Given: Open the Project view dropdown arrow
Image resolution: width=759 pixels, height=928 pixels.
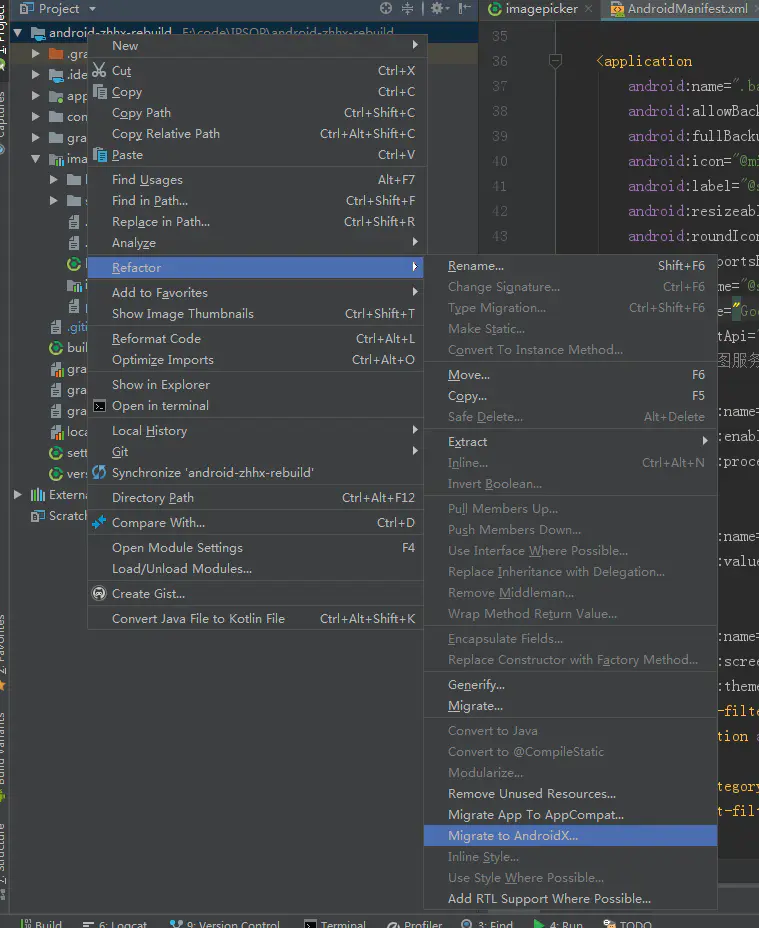Looking at the screenshot, I should [92, 9].
